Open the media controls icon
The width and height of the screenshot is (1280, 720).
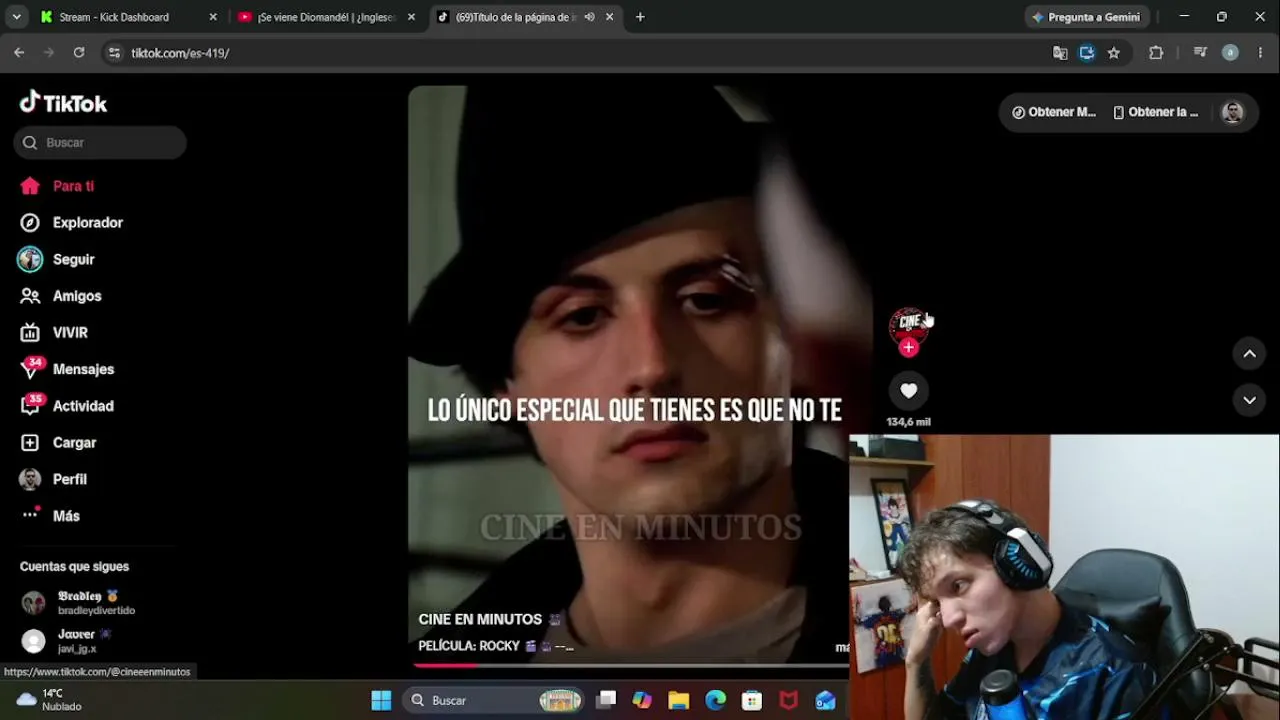[x=1200, y=53]
